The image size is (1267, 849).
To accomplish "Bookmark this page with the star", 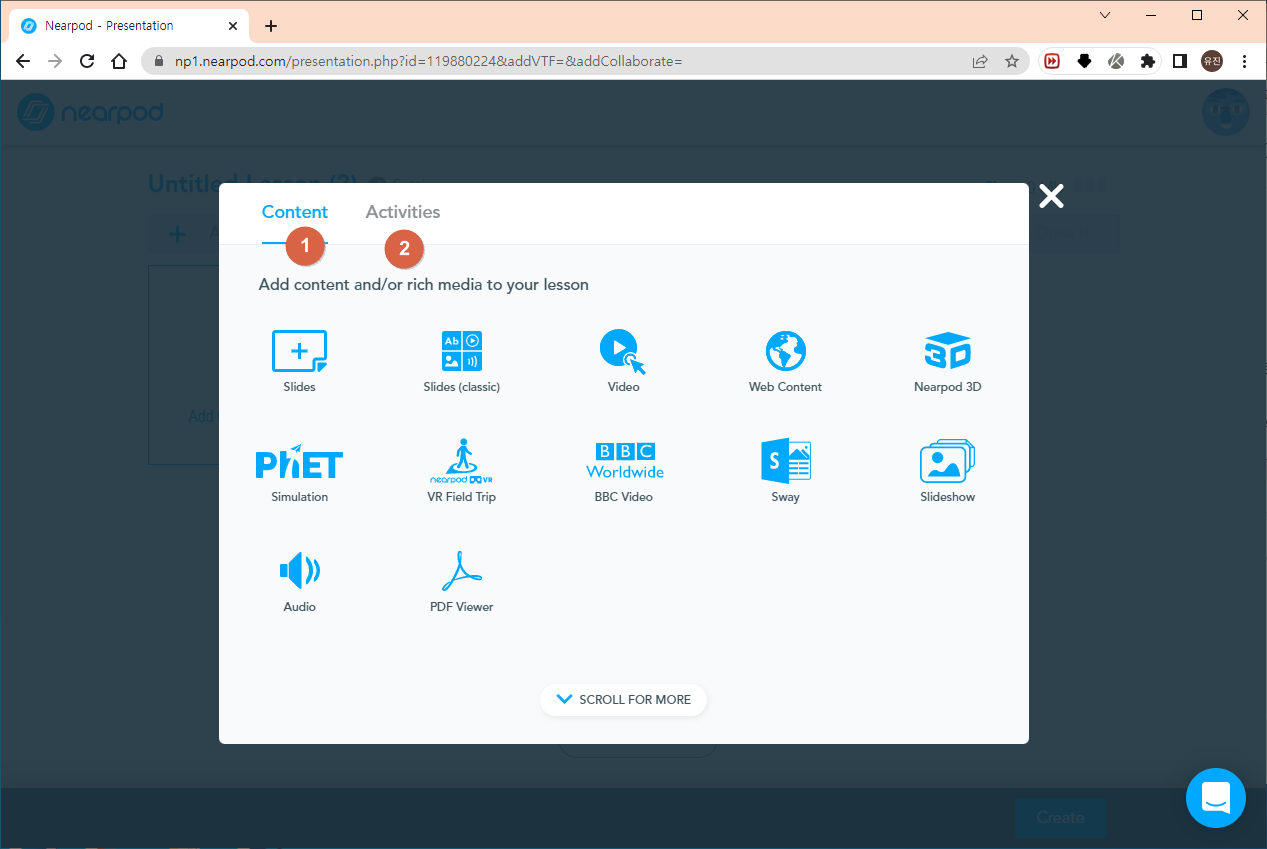I will click(x=1011, y=61).
